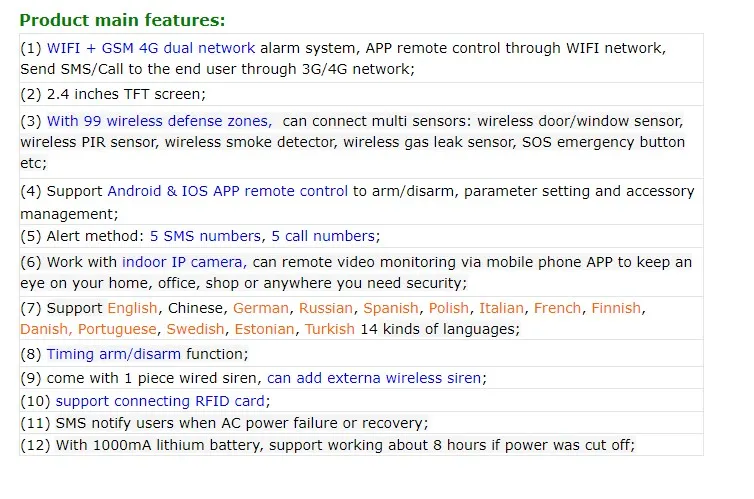Click the orange 'German' language word
The width and height of the screenshot is (754, 499).
pos(261,308)
